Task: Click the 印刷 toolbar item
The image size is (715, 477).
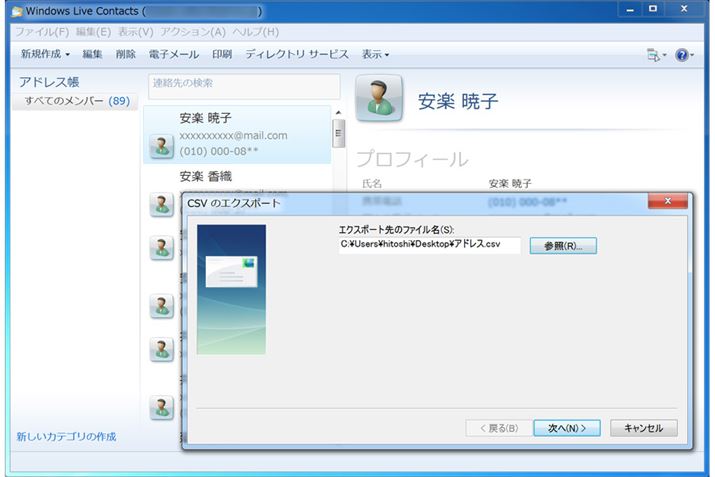Action: 222,54
